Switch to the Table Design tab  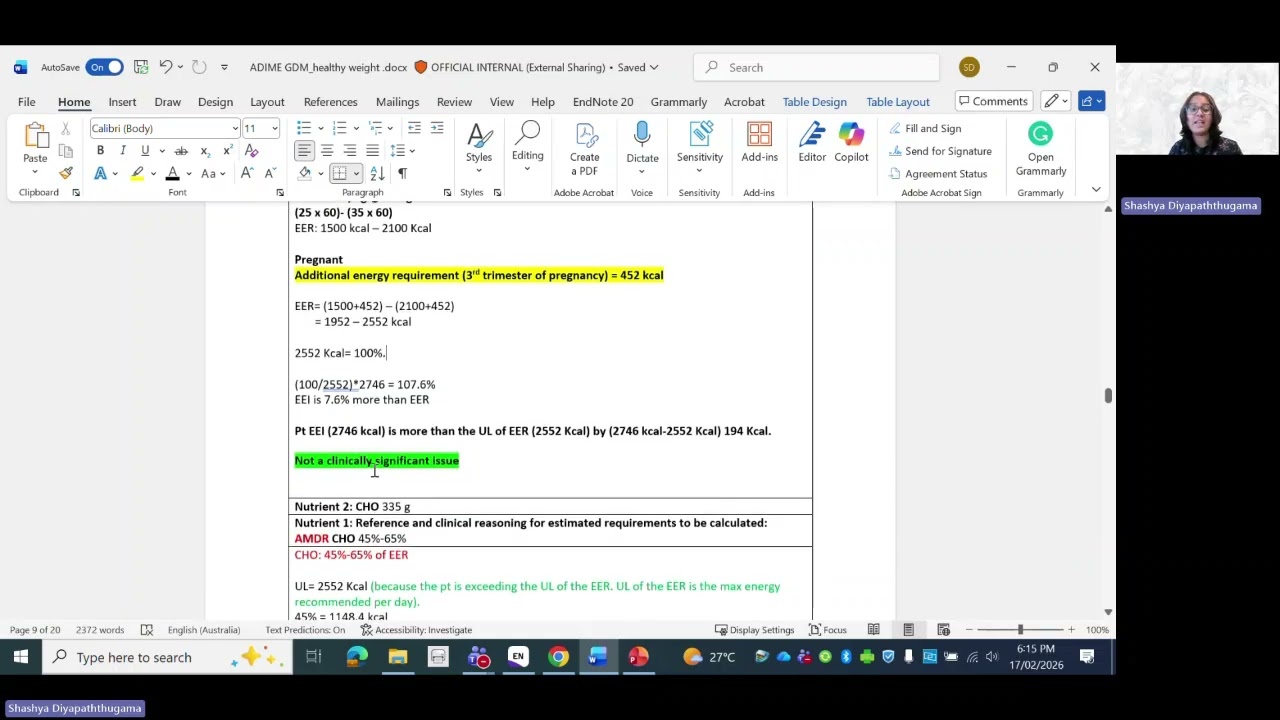pos(814,101)
